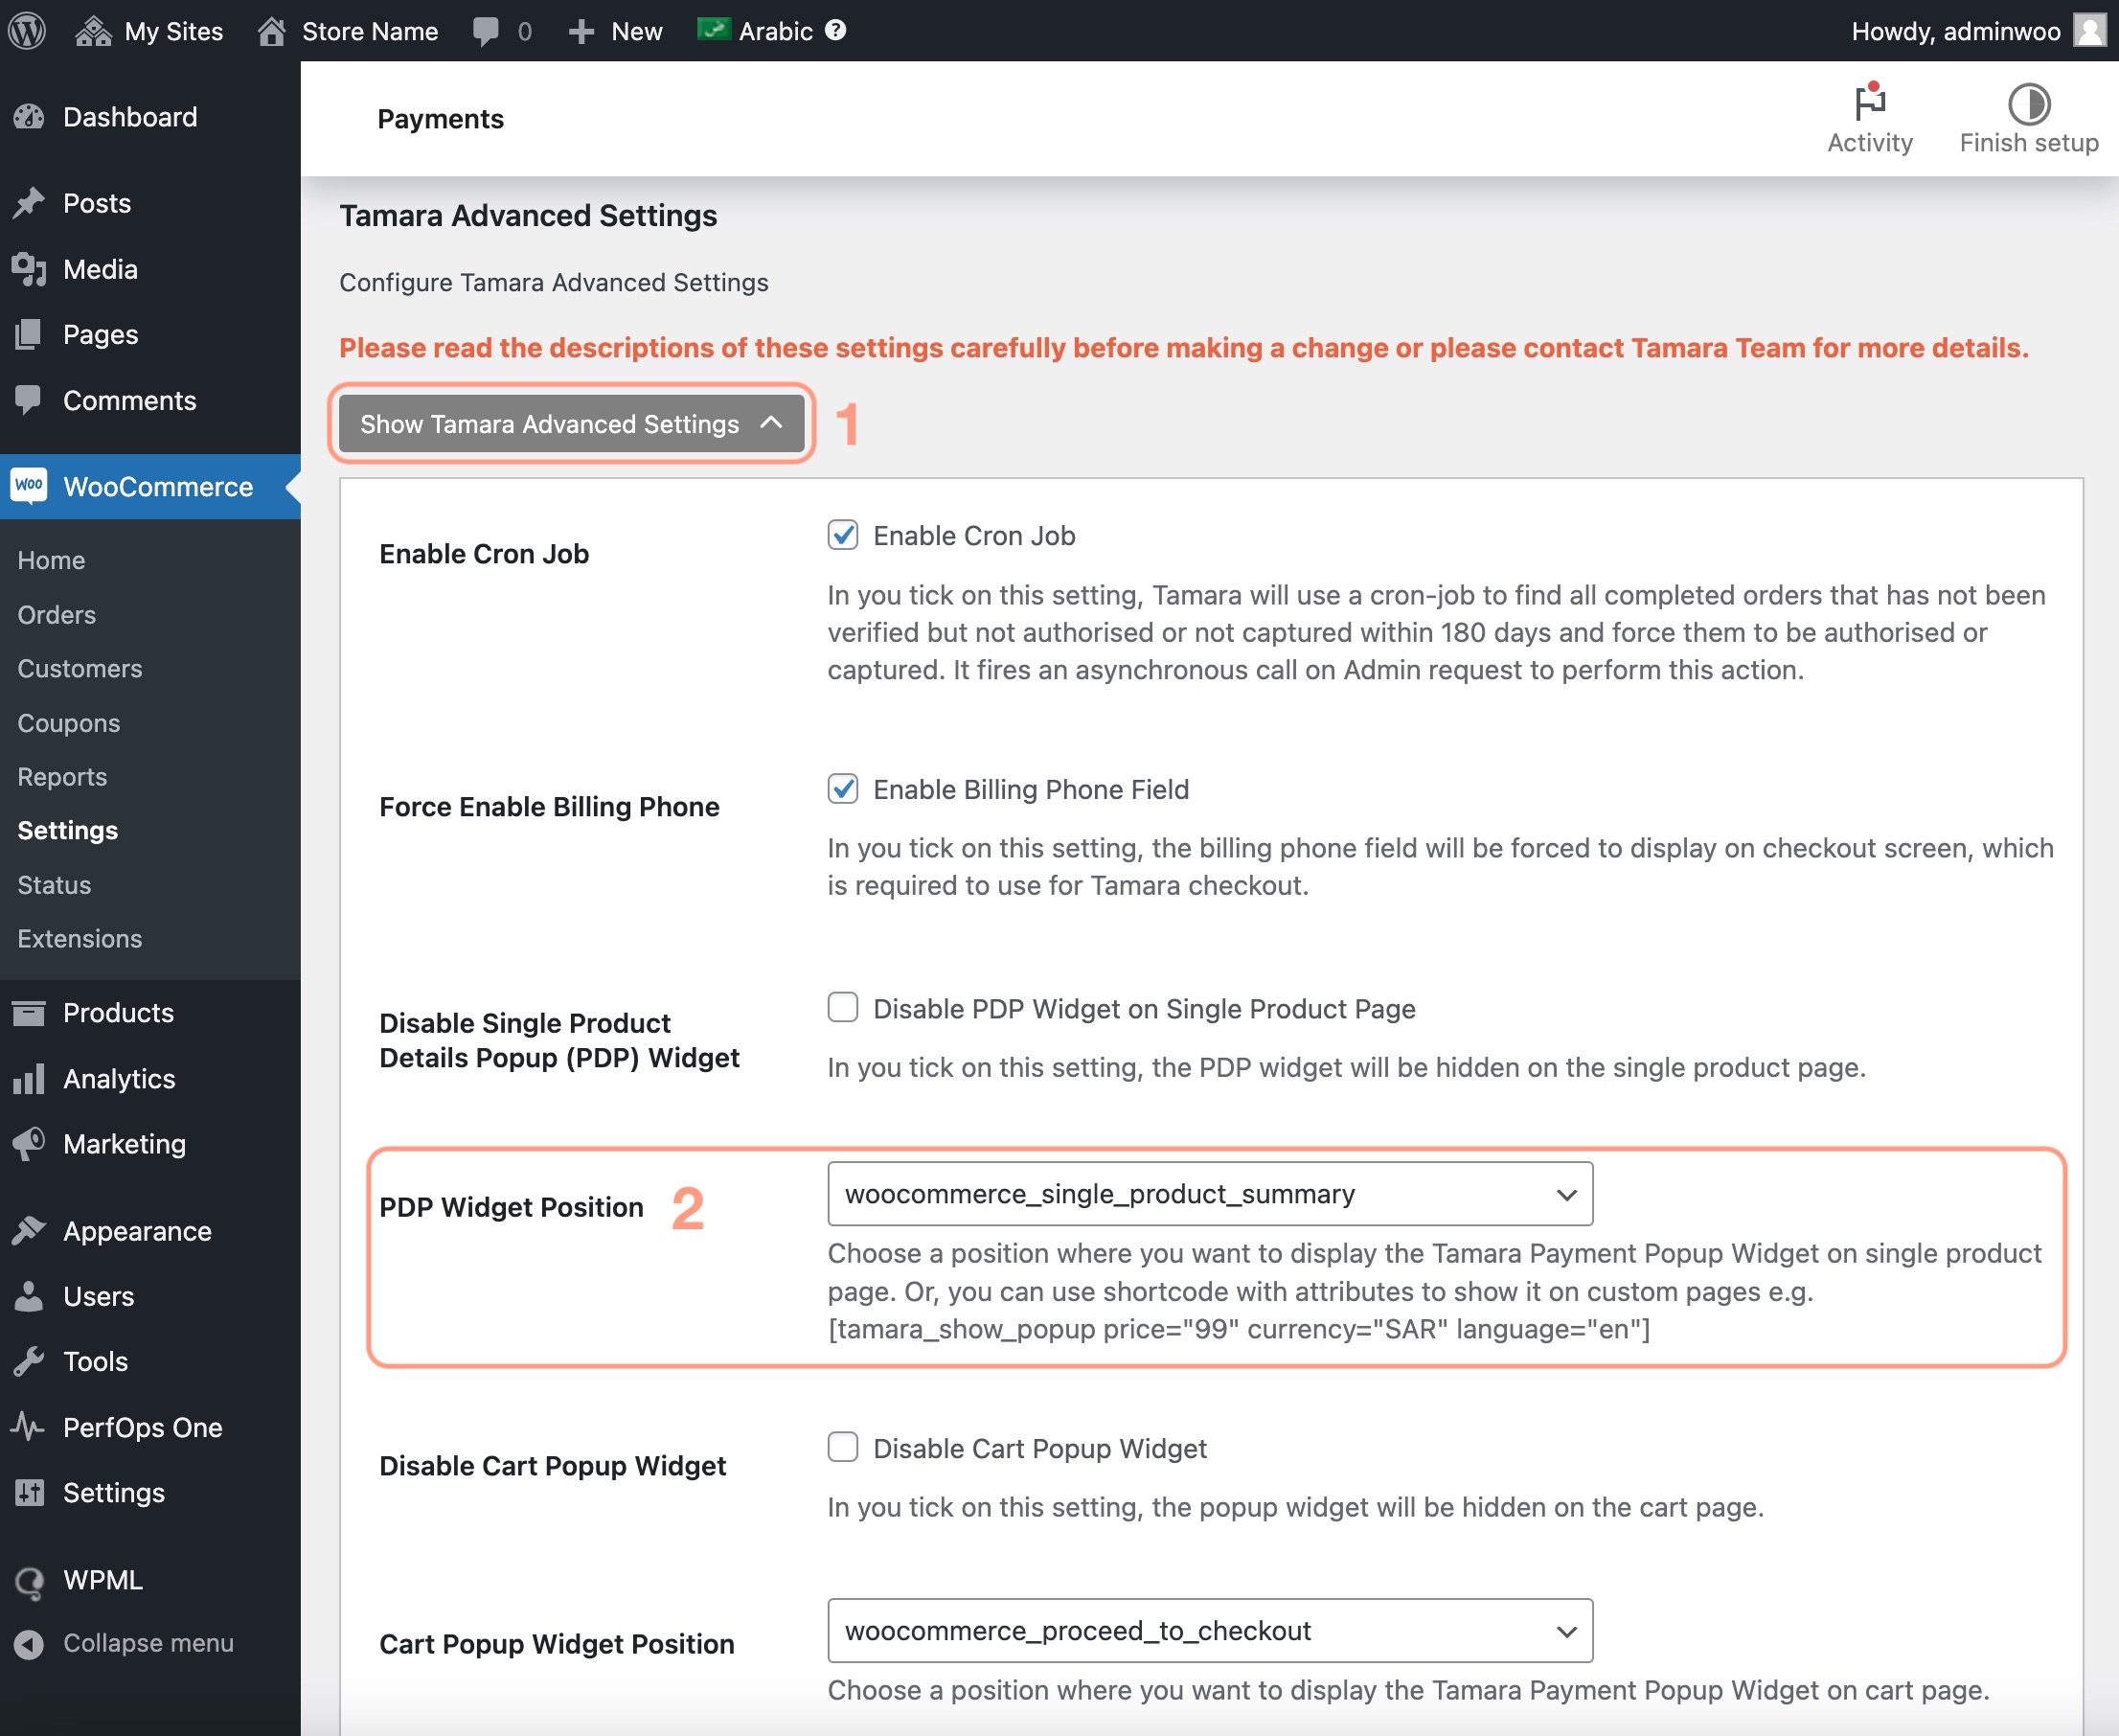Click the Collapse menu arrow icon
2119x1736 pixels.
click(30, 1643)
